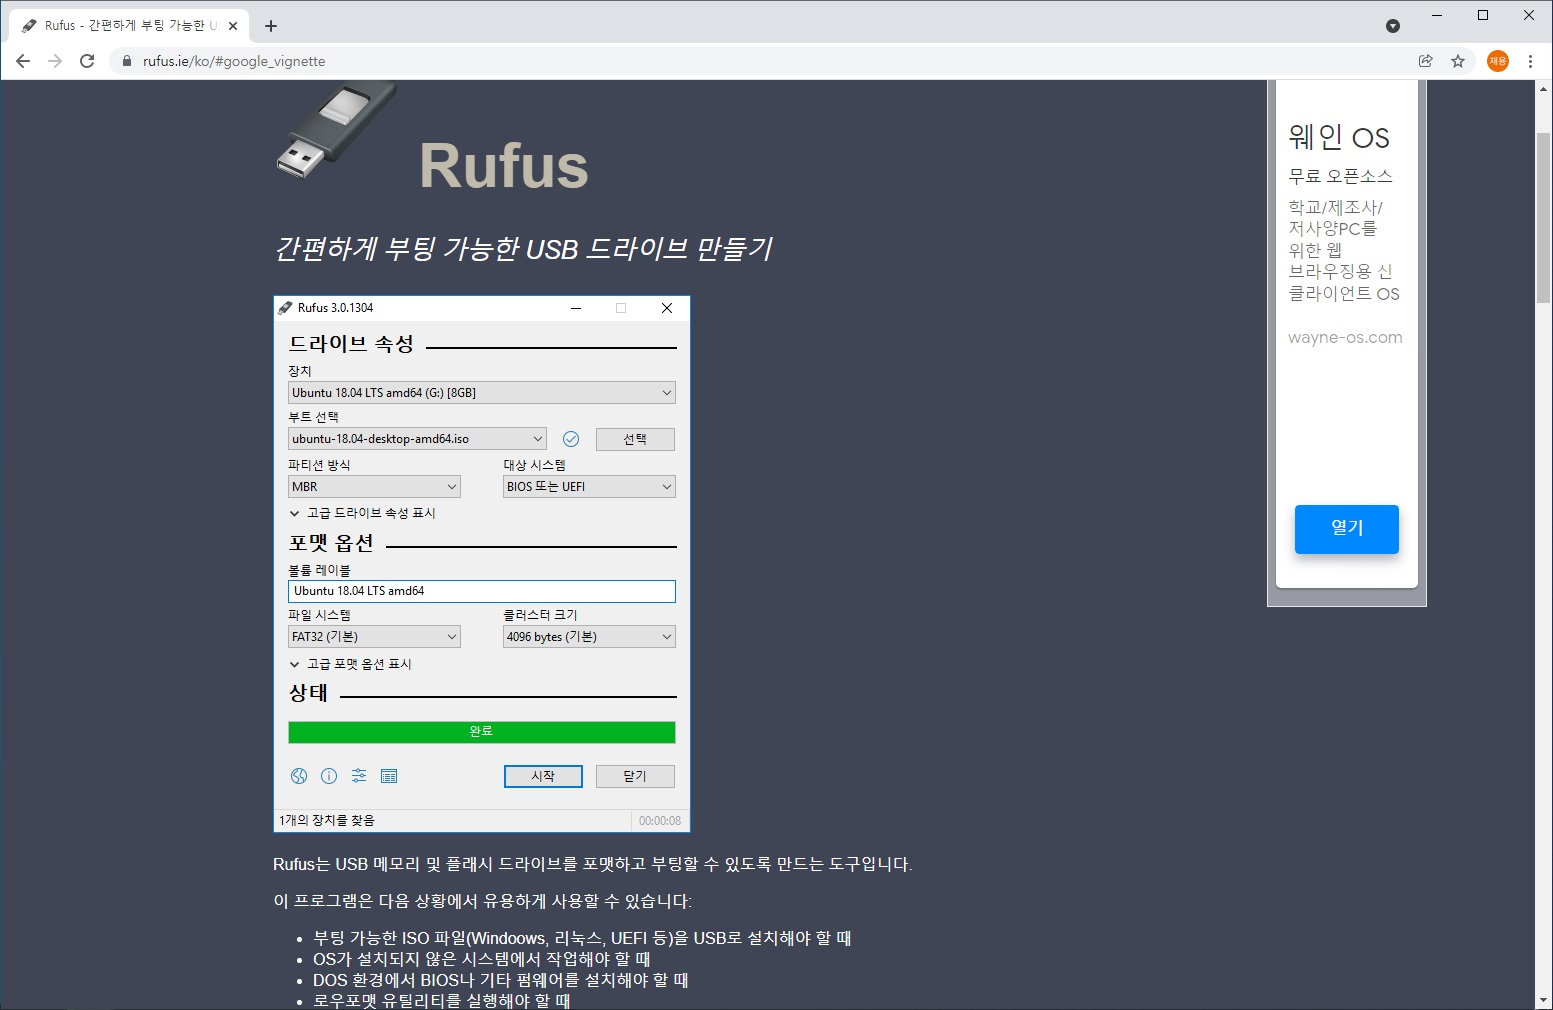Click the browser forward arrow

(x=55, y=61)
